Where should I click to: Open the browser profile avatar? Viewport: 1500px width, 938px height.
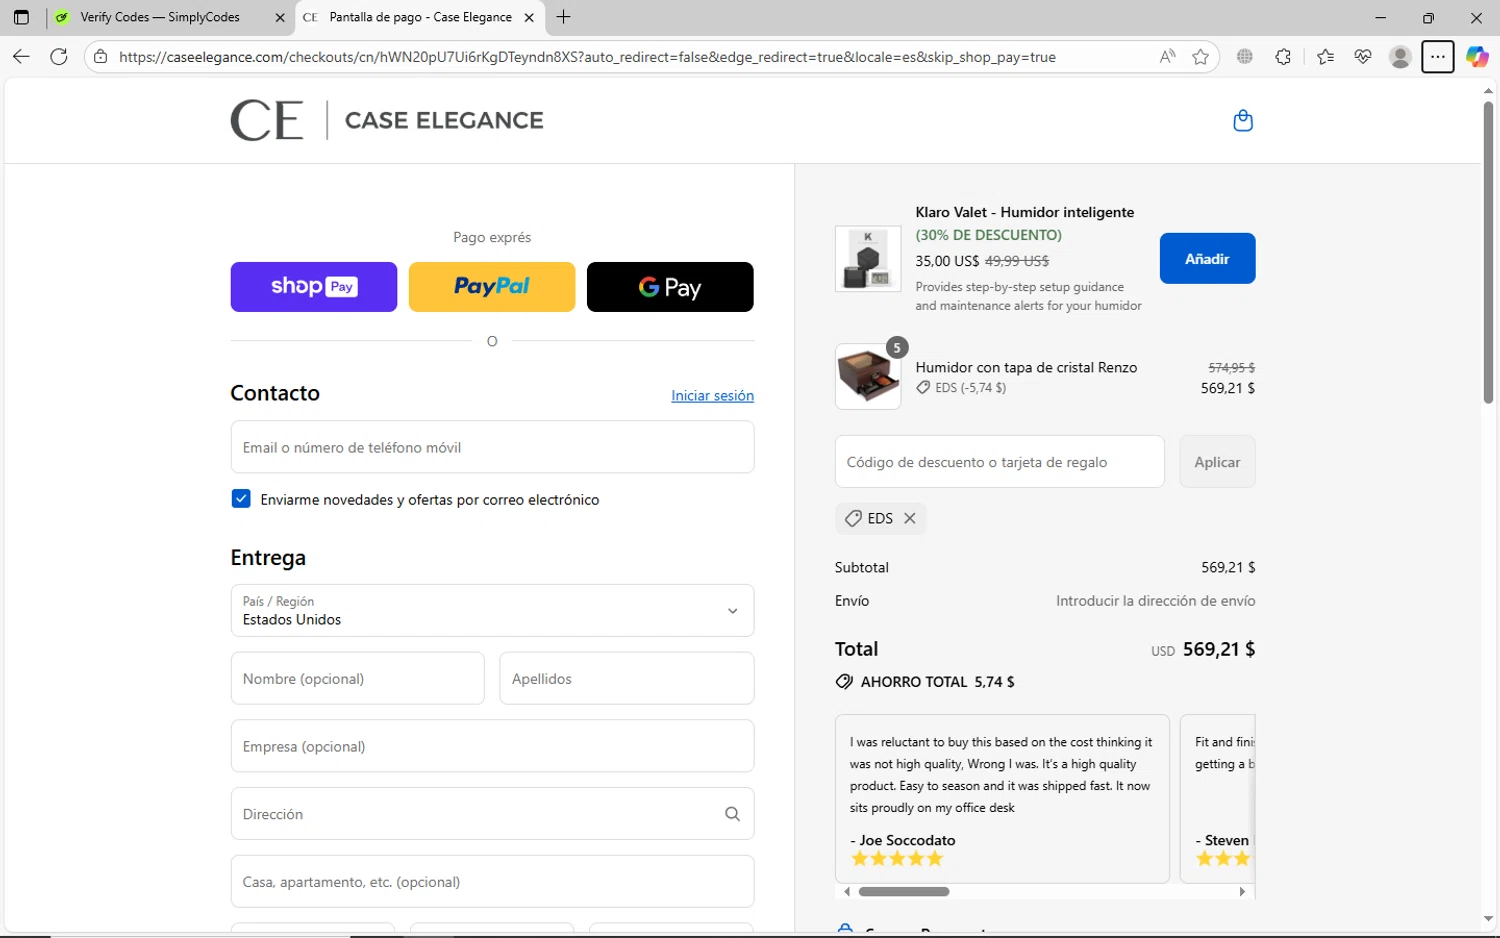click(x=1400, y=57)
